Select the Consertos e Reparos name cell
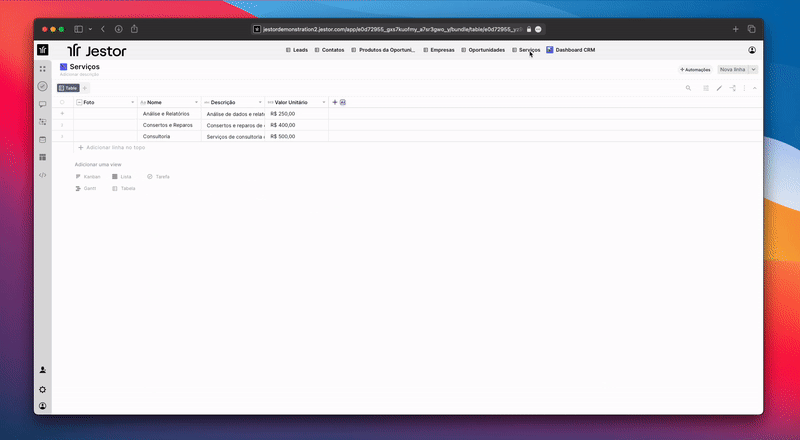The width and height of the screenshot is (800, 440). coord(169,125)
